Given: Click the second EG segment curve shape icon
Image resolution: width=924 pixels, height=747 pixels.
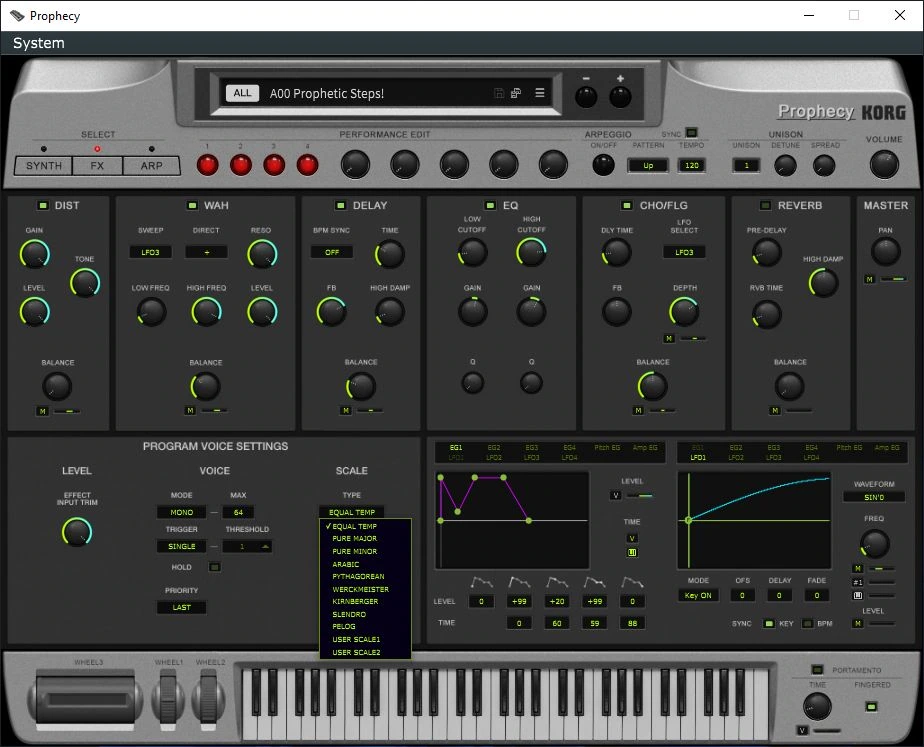Looking at the screenshot, I should click(x=519, y=583).
